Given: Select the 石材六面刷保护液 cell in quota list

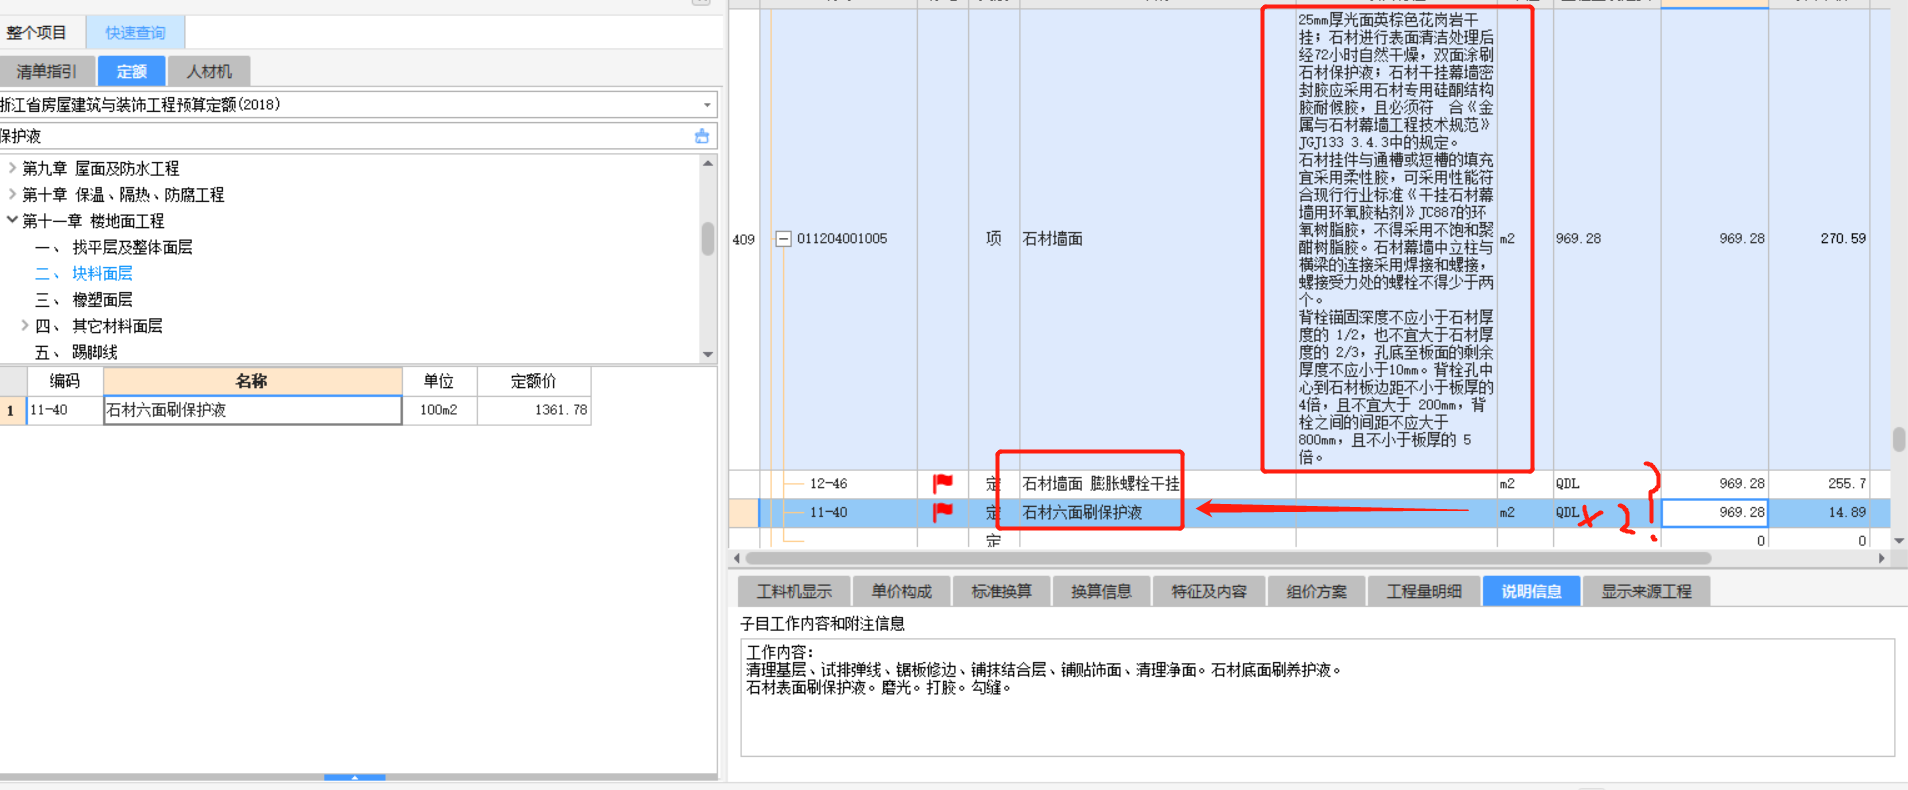Looking at the screenshot, I should point(252,410).
